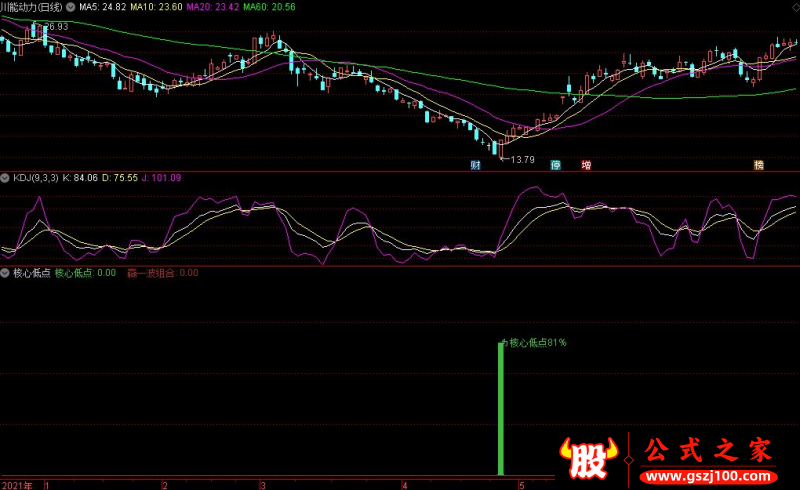Select the green MA60 20.56 label
Image resolution: width=800 pixels, height=490 pixels.
tap(269, 7)
